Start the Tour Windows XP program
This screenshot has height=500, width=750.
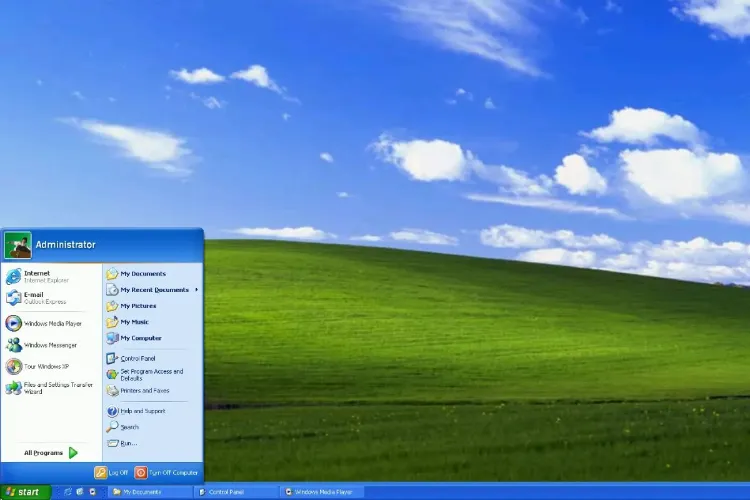click(43, 367)
